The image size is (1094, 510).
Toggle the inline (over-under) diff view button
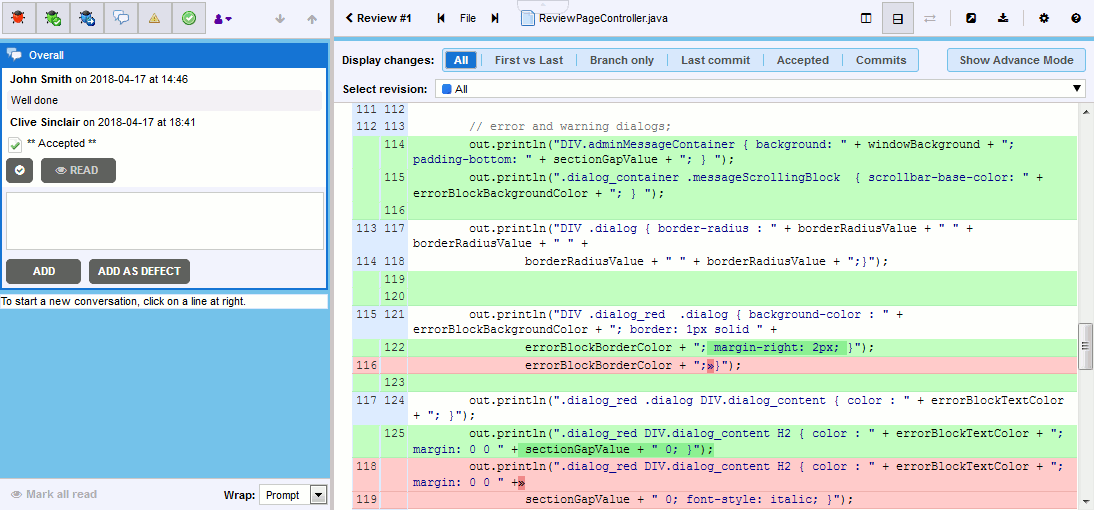point(898,18)
